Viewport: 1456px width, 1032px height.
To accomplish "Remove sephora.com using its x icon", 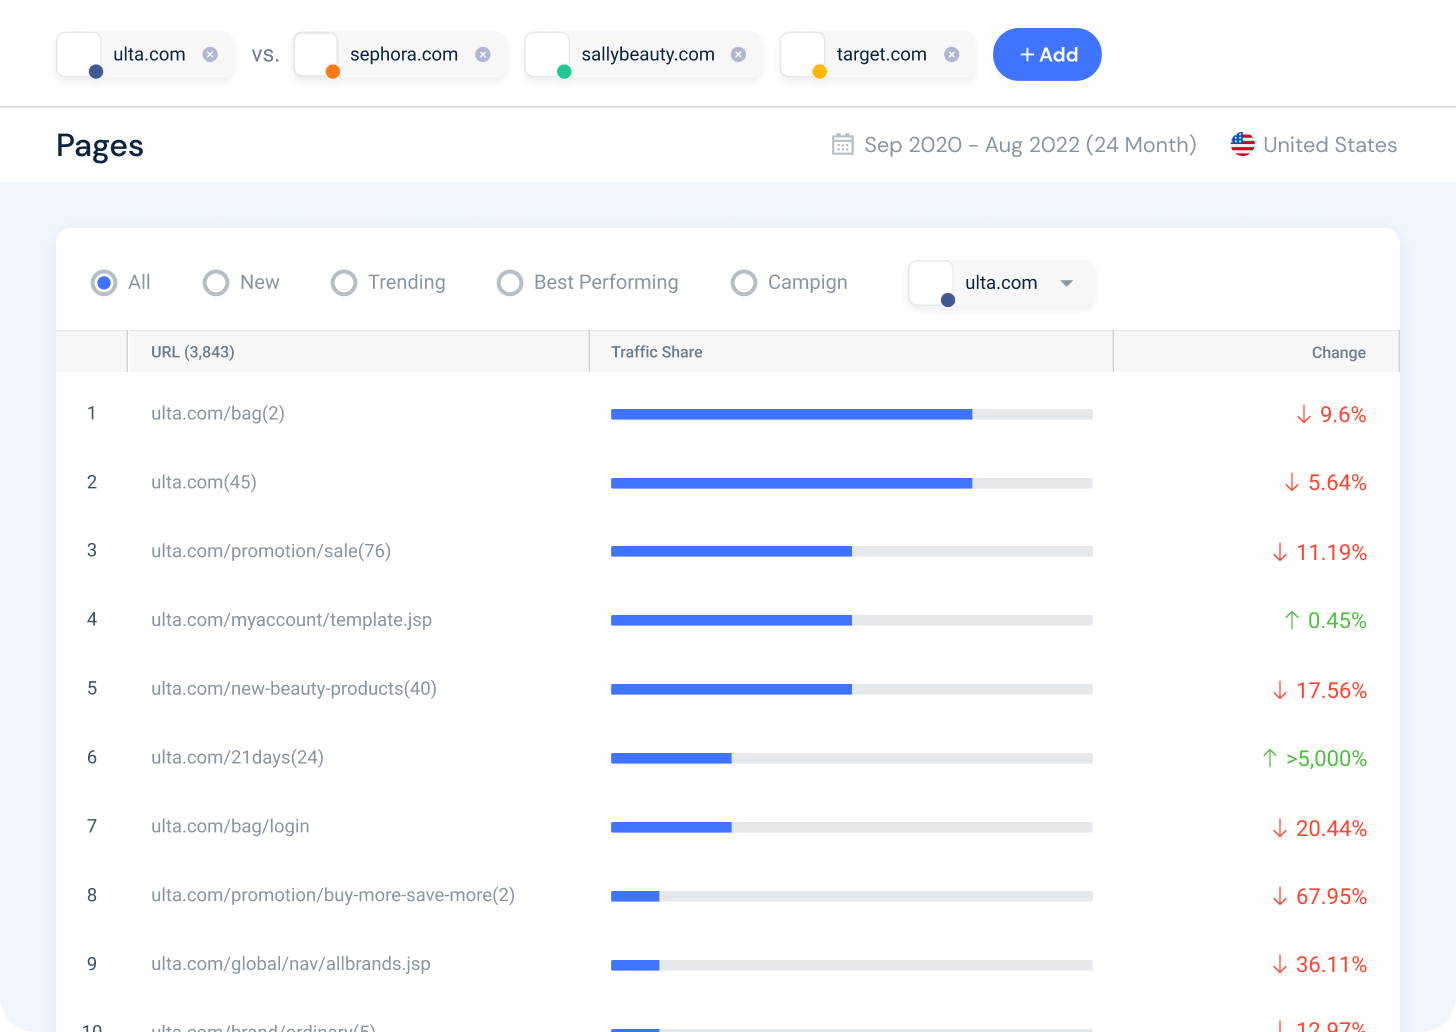I will [x=482, y=55].
